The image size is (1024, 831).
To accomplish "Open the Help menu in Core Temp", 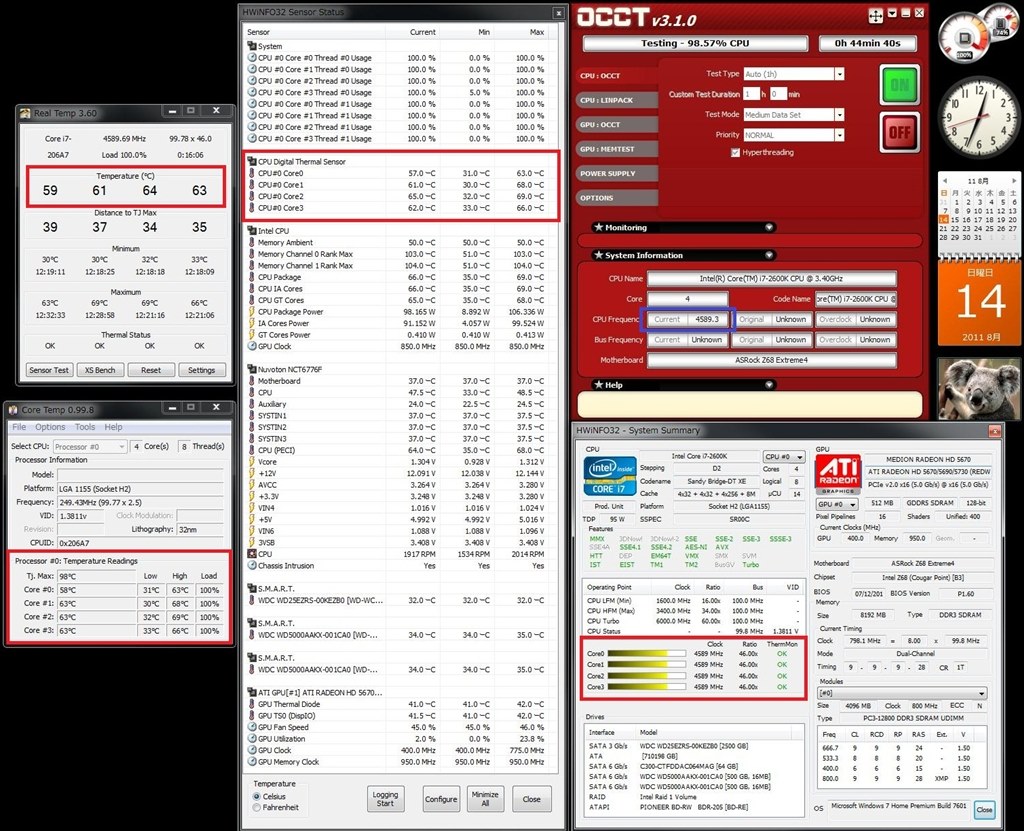I will pos(114,427).
